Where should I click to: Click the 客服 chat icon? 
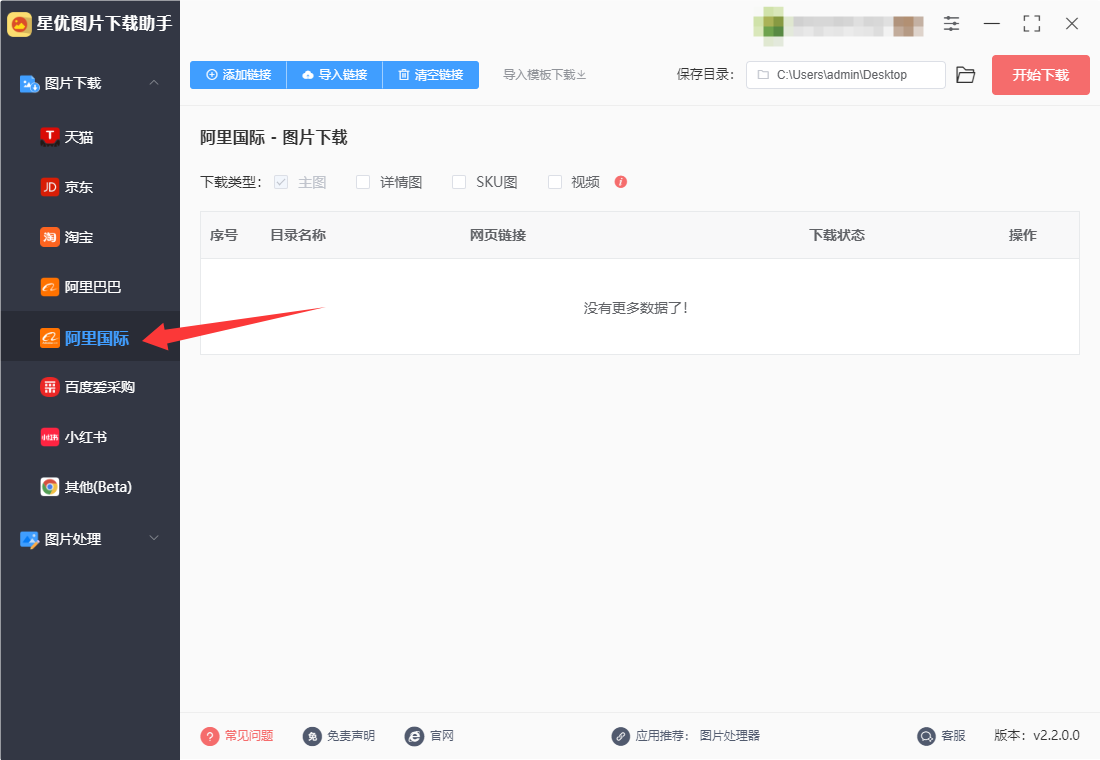(x=927, y=736)
